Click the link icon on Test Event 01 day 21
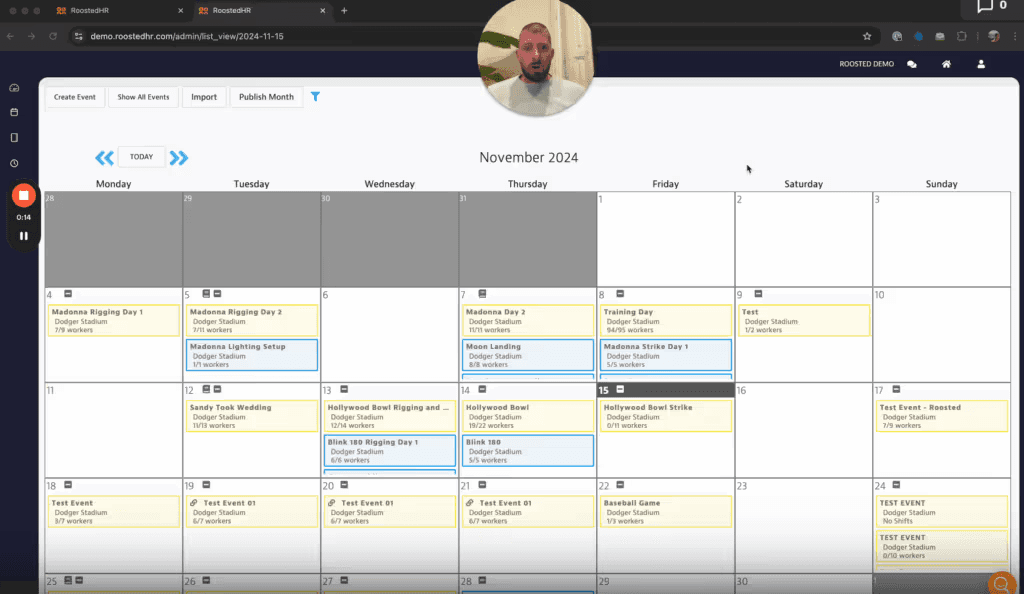 (x=470, y=503)
